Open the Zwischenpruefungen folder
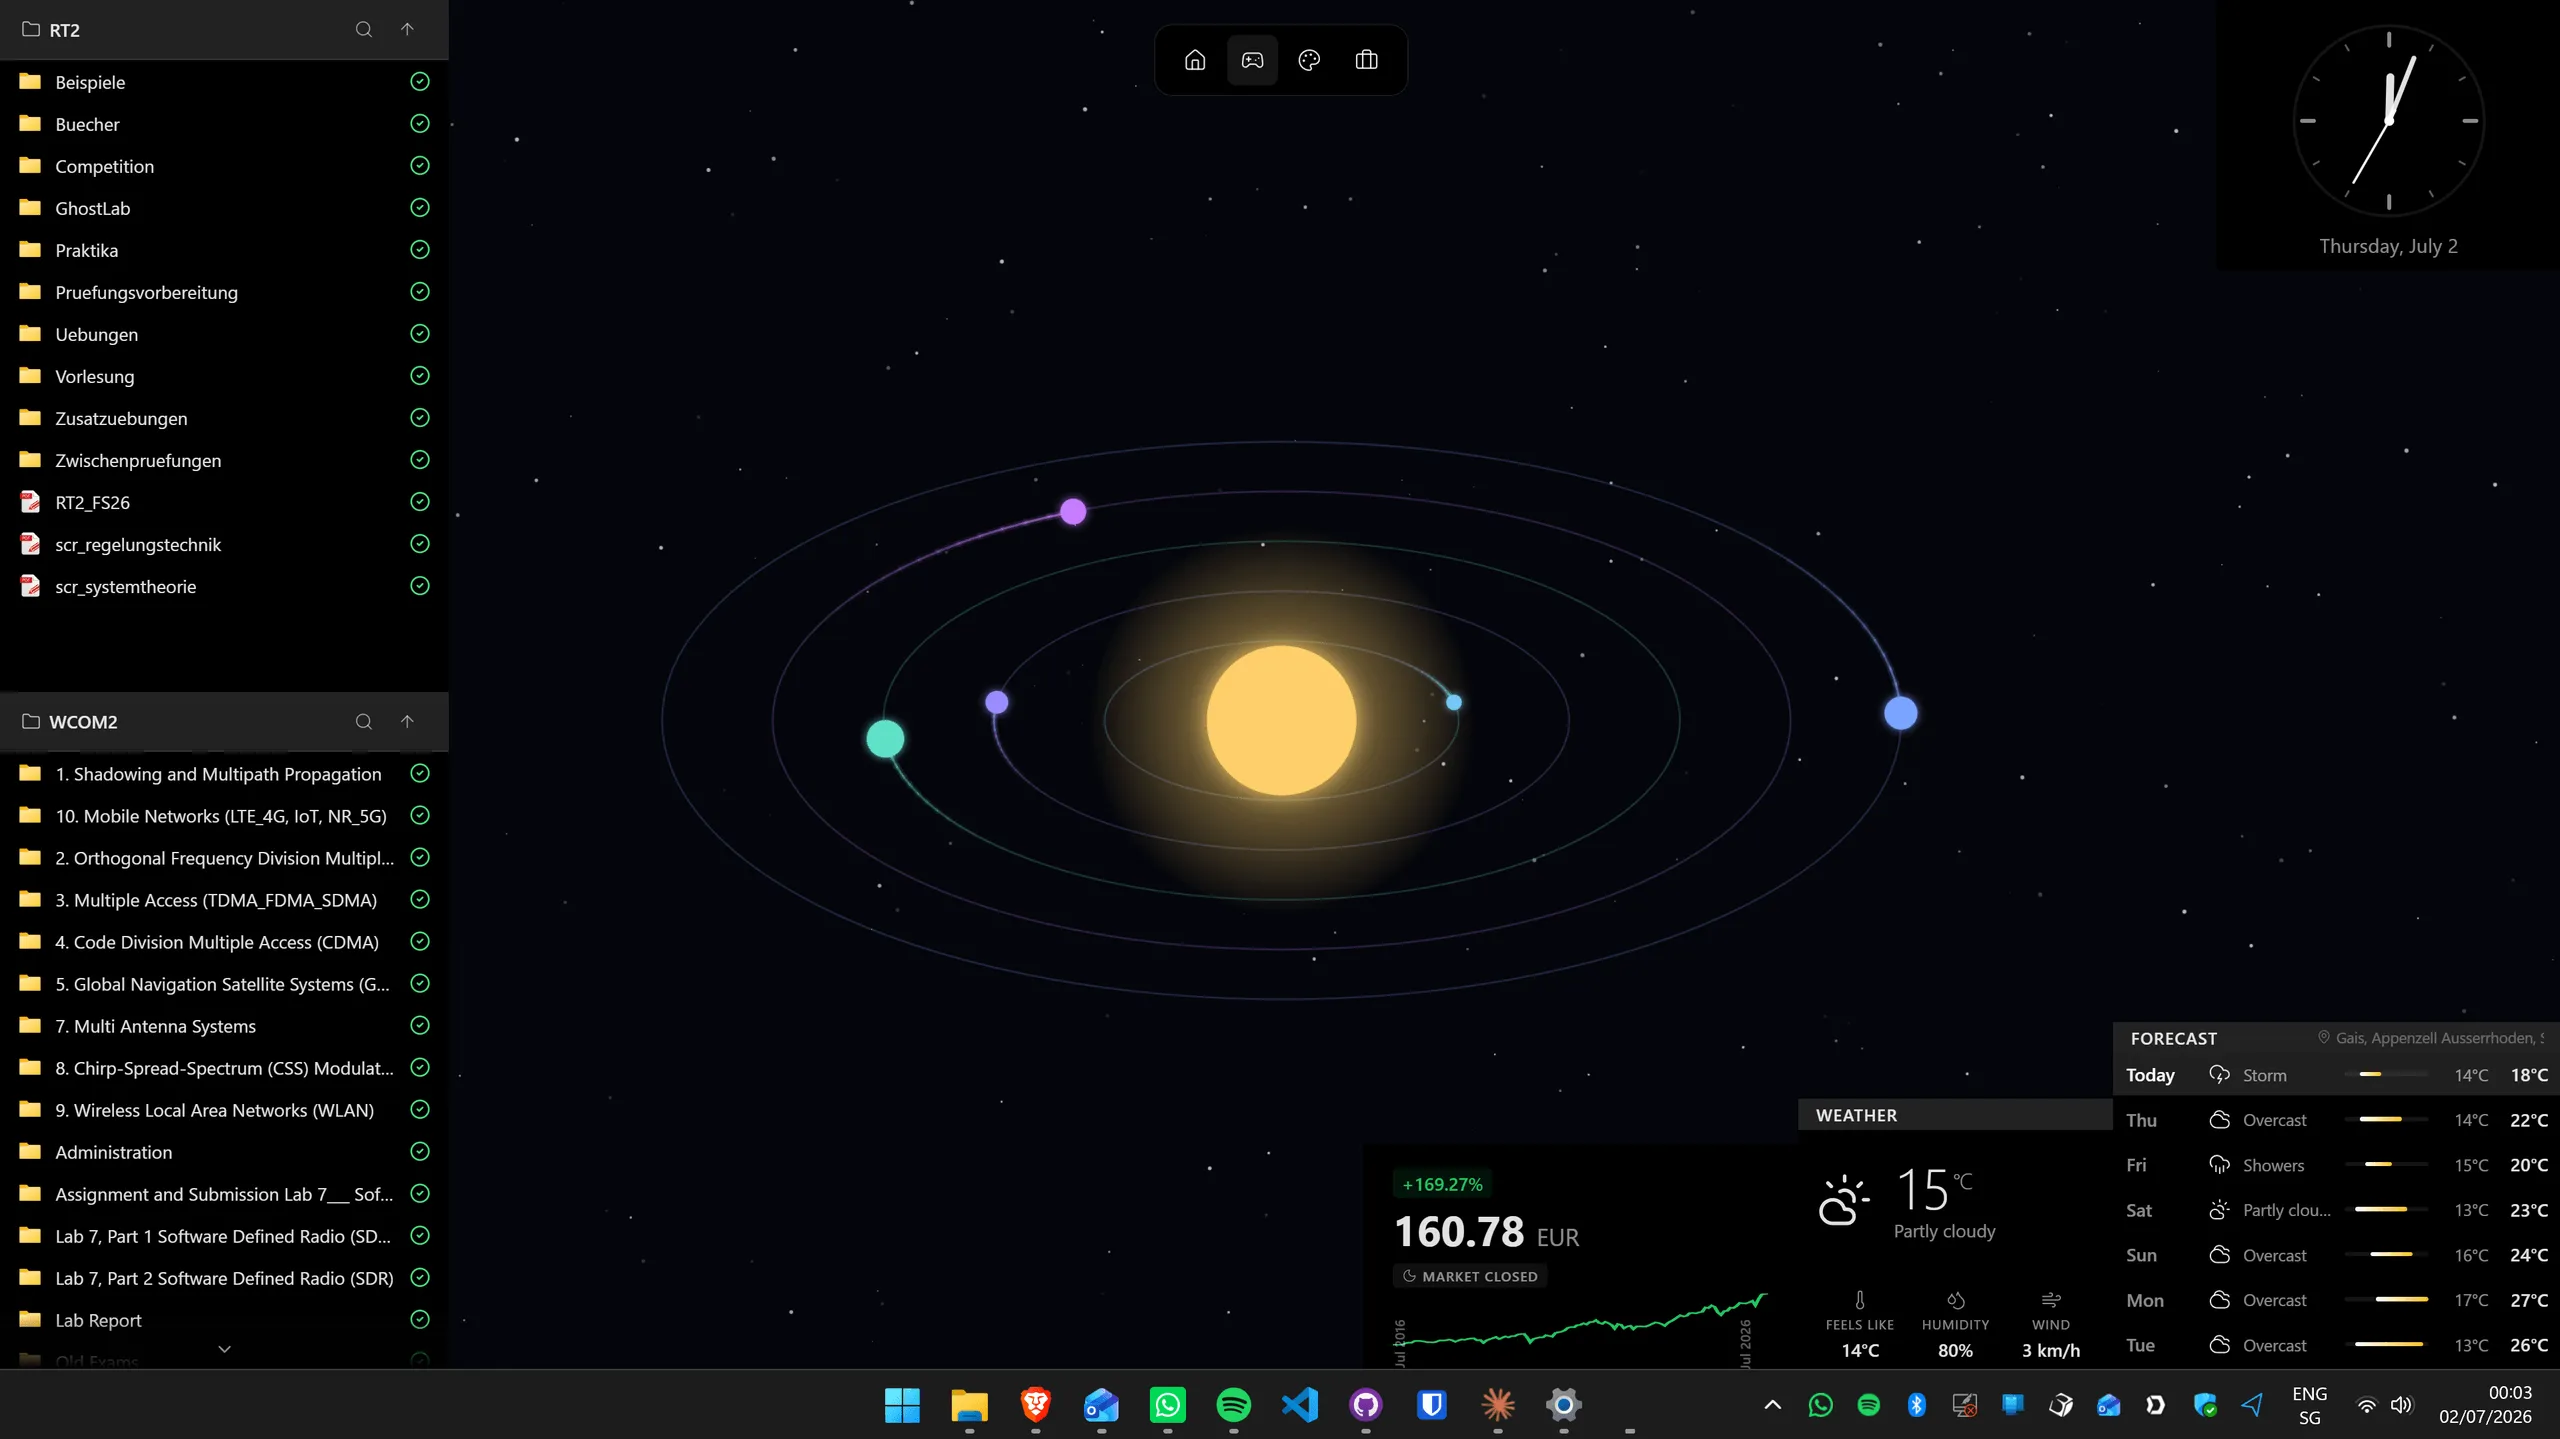This screenshot has width=2560, height=1439. [224, 460]
